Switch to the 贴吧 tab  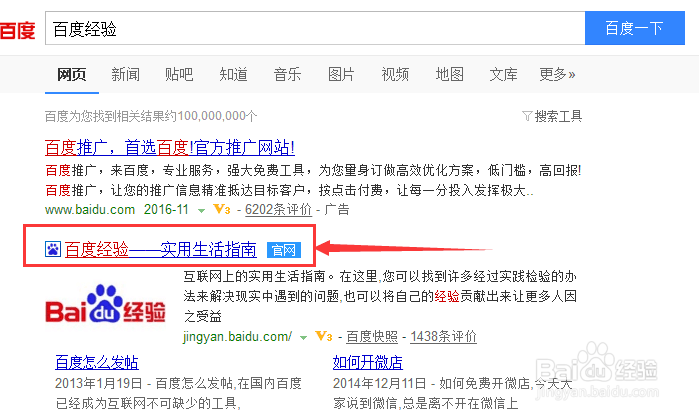click(x=179, y=74)
